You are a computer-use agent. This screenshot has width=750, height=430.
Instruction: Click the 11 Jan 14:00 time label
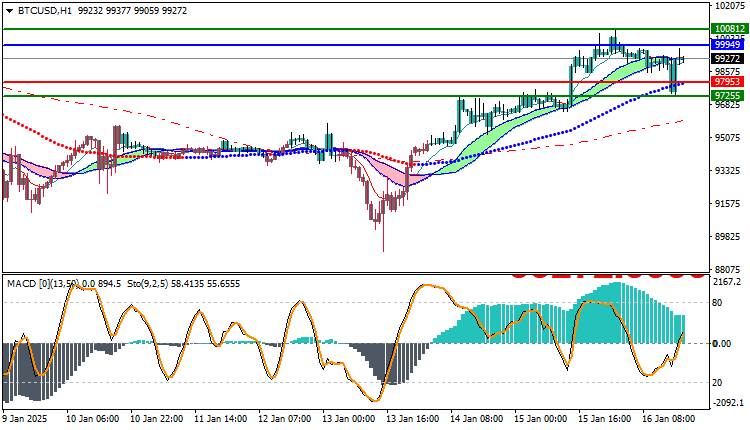(221, 419)
